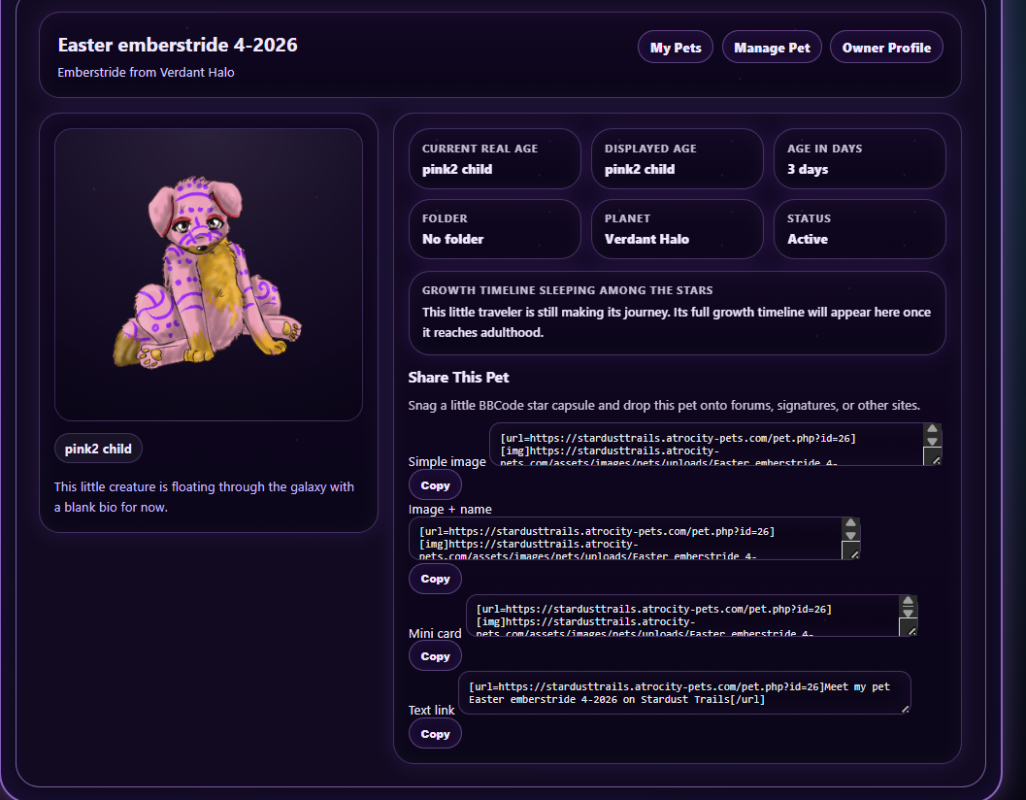Open the My Pets page
Screen dimensions: 1026x800
[675, 48]
